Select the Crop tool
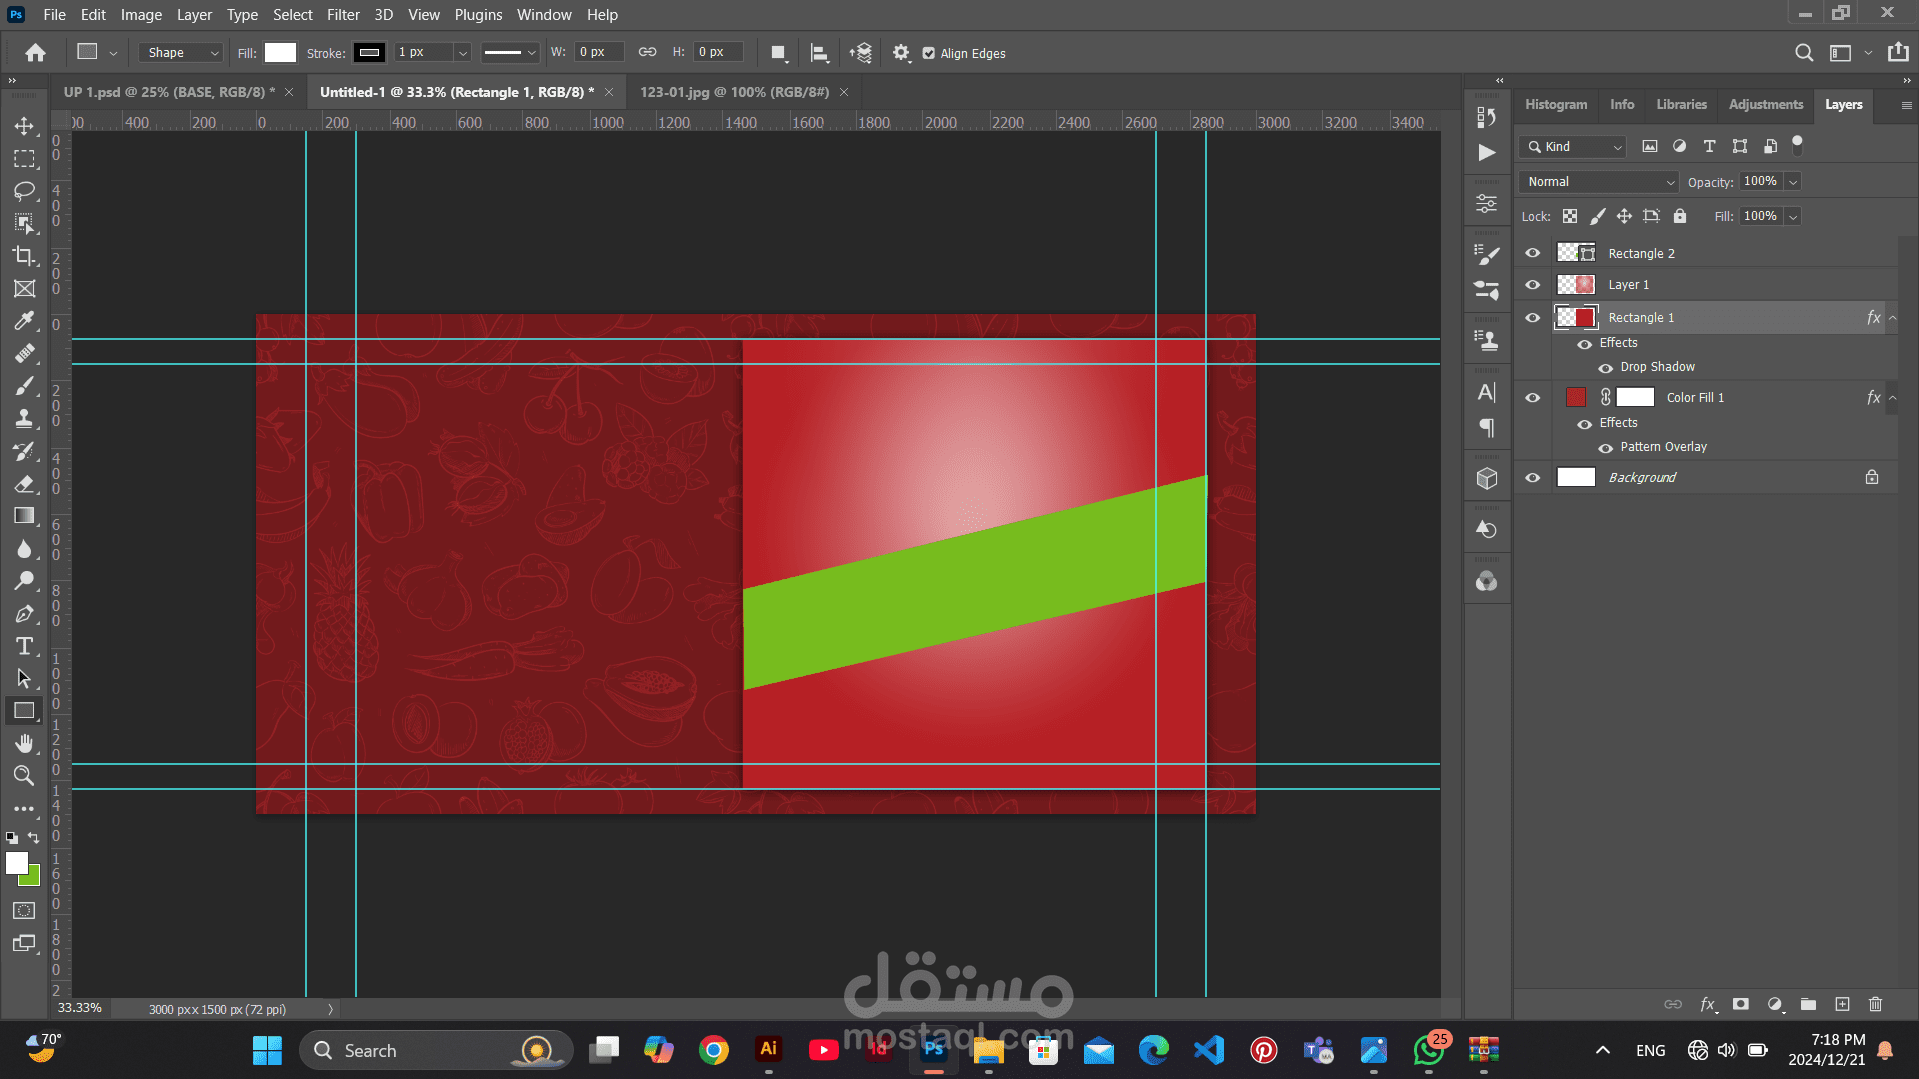 pos(24,256)
